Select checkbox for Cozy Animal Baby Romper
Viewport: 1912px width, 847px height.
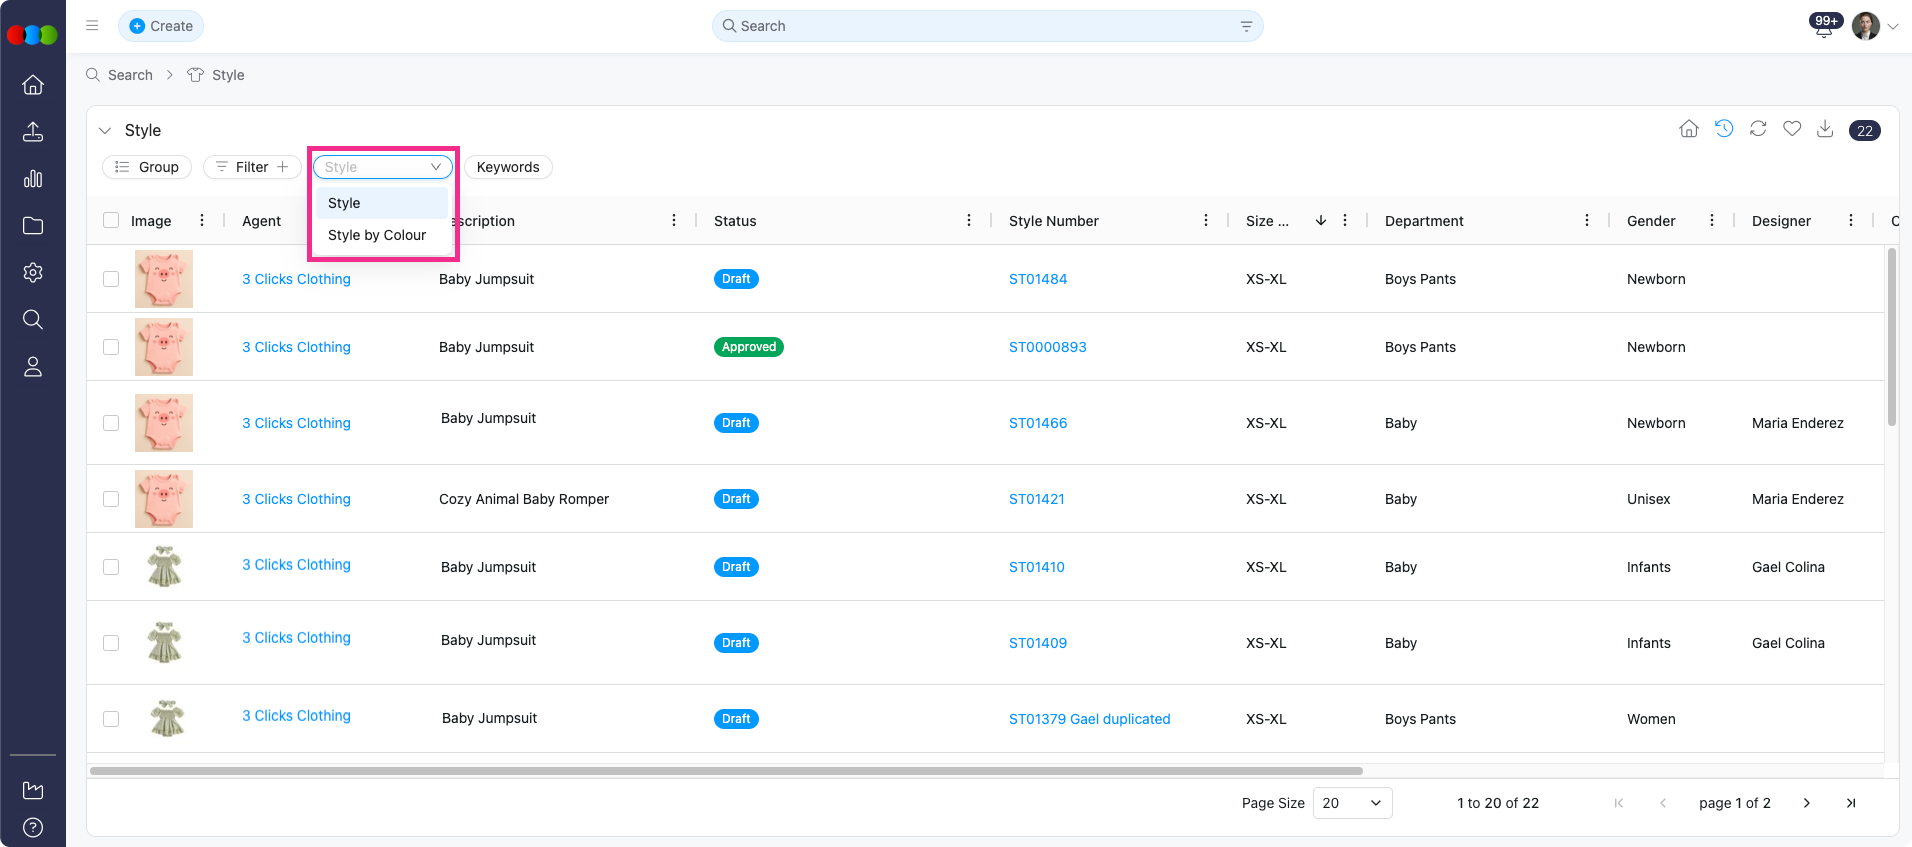coord(111,499)
